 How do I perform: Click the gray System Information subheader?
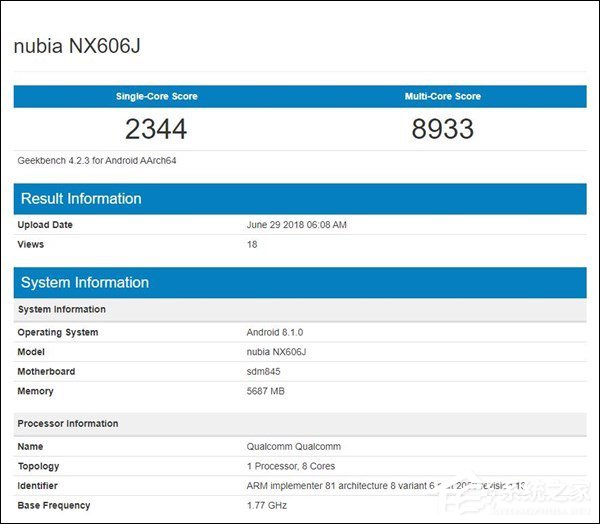point(300,309)
